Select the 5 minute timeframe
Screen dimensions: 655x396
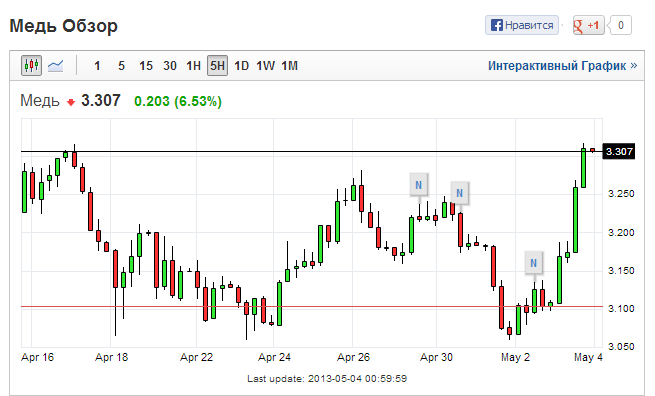pos(122,66)
